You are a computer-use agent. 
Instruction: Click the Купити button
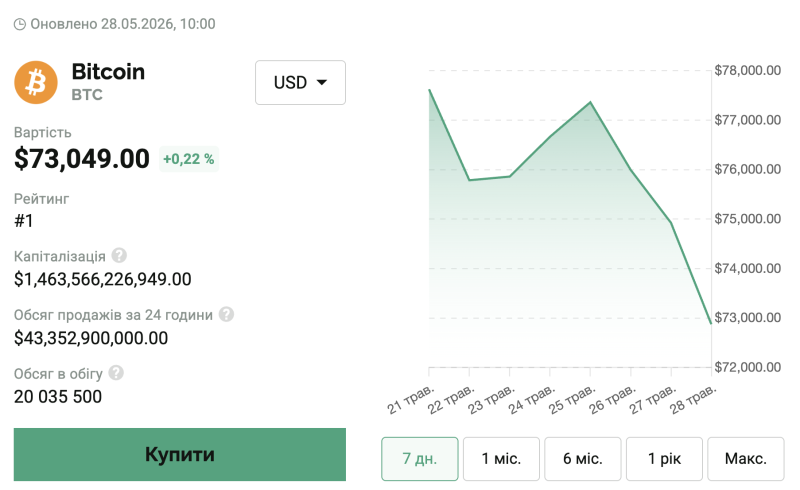[180, 454]
